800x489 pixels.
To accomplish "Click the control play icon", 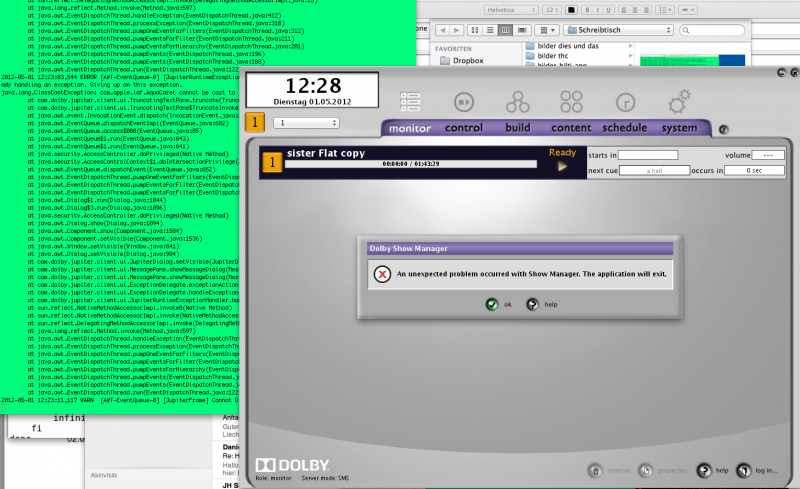I will [463, 102].
